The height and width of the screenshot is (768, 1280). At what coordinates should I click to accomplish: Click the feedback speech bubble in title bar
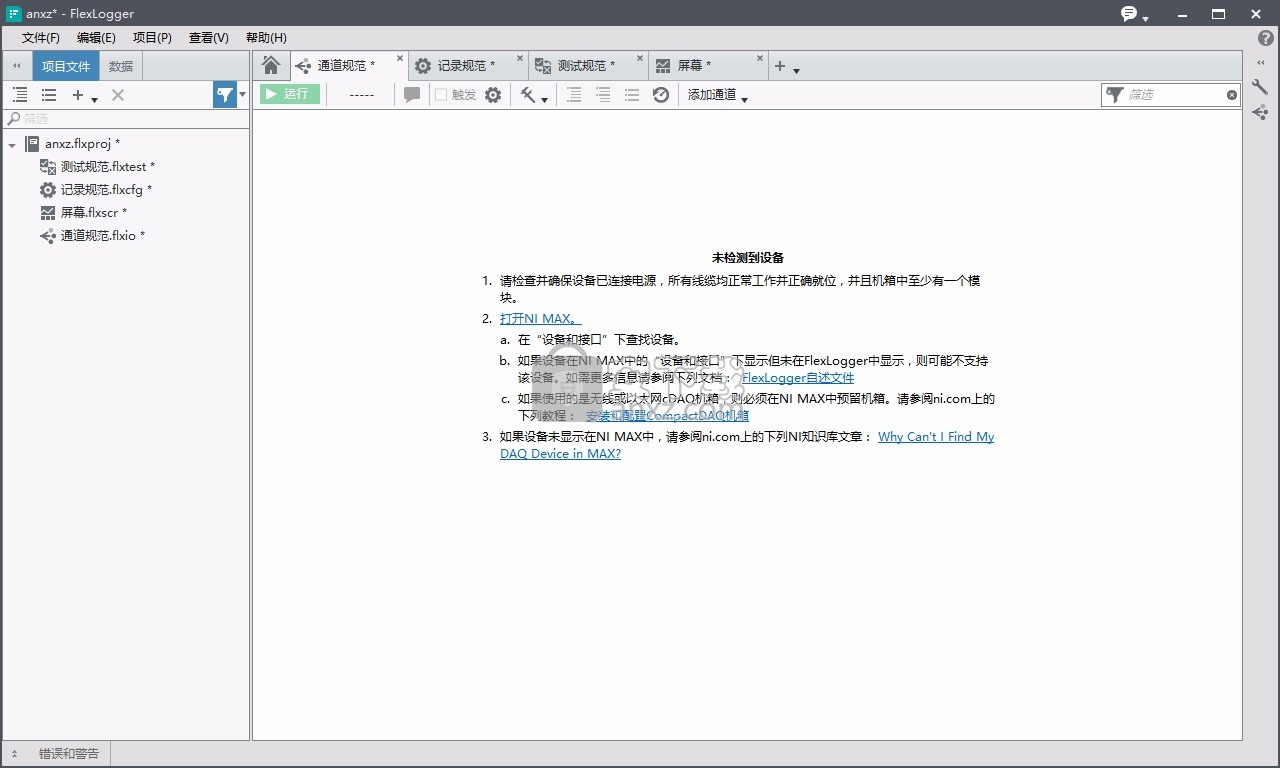point(1130,14)
